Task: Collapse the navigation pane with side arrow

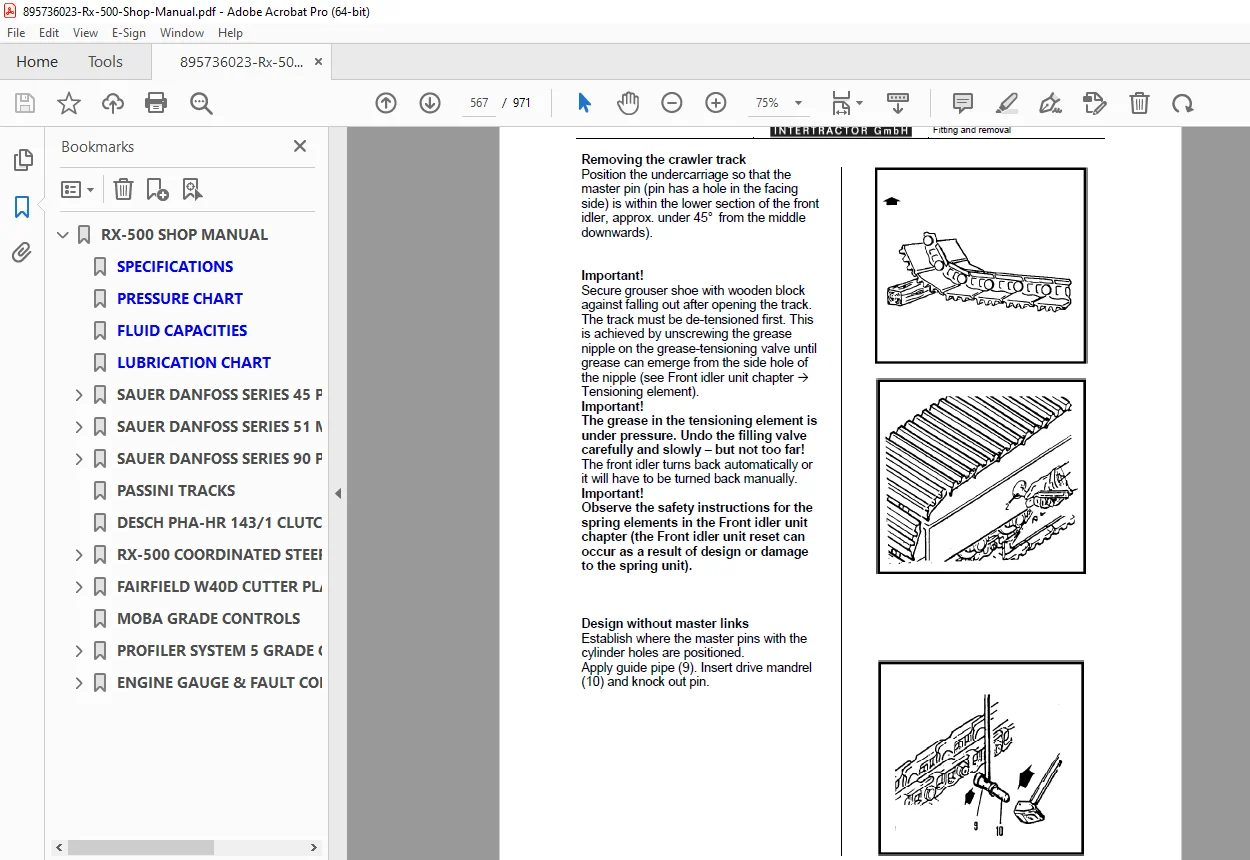Action: pyautogui.click(x=338, y=493)
